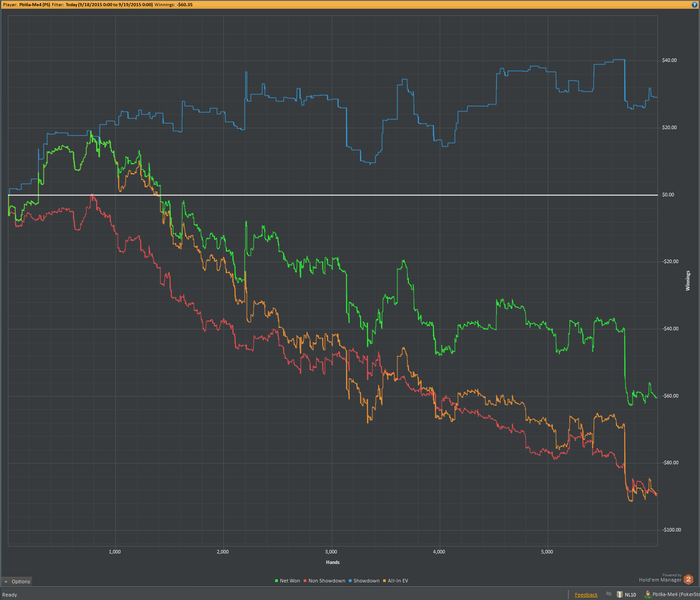This screenshot has width=700, height=600.
Task: Open the blue help icon in the header
Action: point(695,4)
